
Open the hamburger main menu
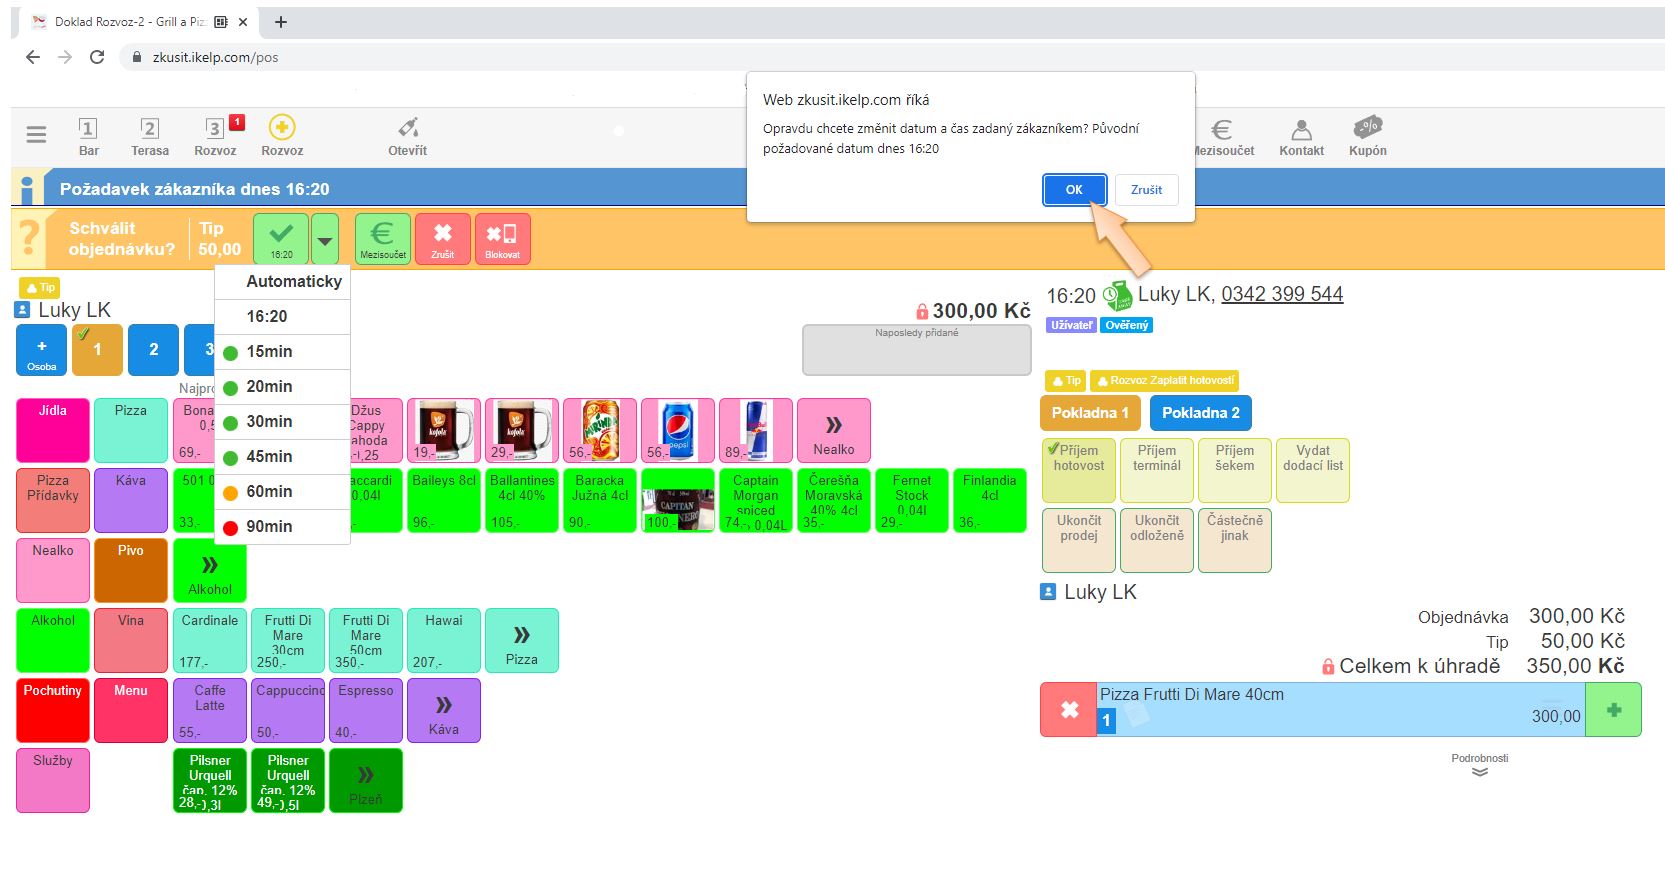tap(36, 135)
